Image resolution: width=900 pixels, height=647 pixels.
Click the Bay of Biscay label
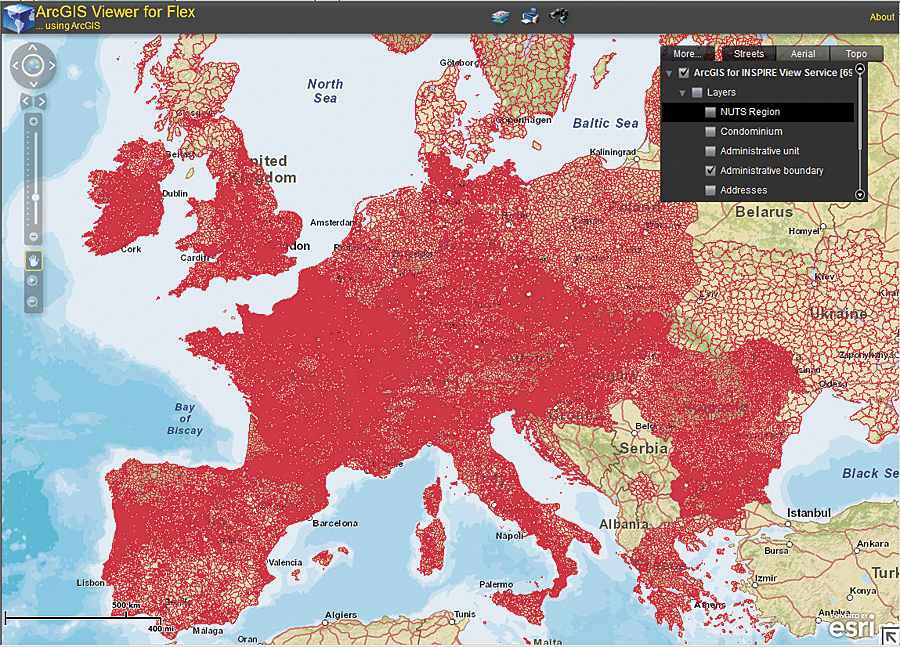pos(185,419)
